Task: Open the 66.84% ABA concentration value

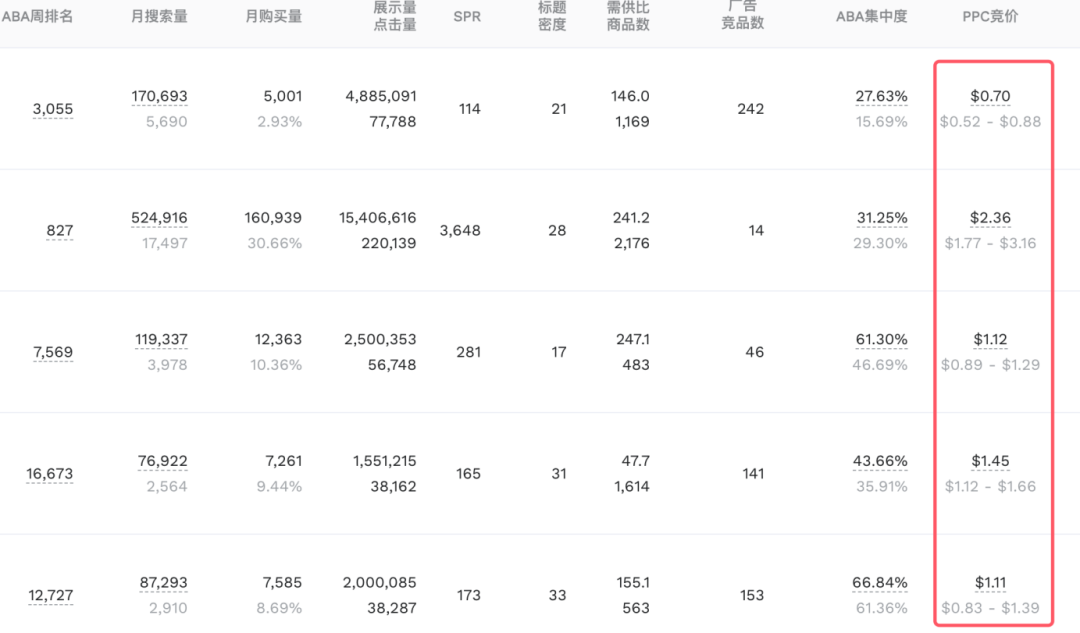Action: click(881, 583)
